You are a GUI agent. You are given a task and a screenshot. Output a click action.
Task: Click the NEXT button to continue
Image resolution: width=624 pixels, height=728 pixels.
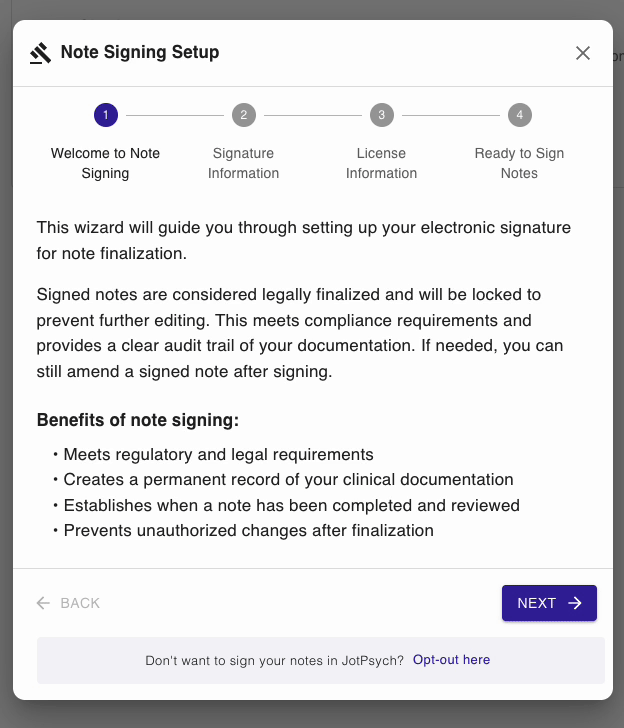click(x=549, y=603)
